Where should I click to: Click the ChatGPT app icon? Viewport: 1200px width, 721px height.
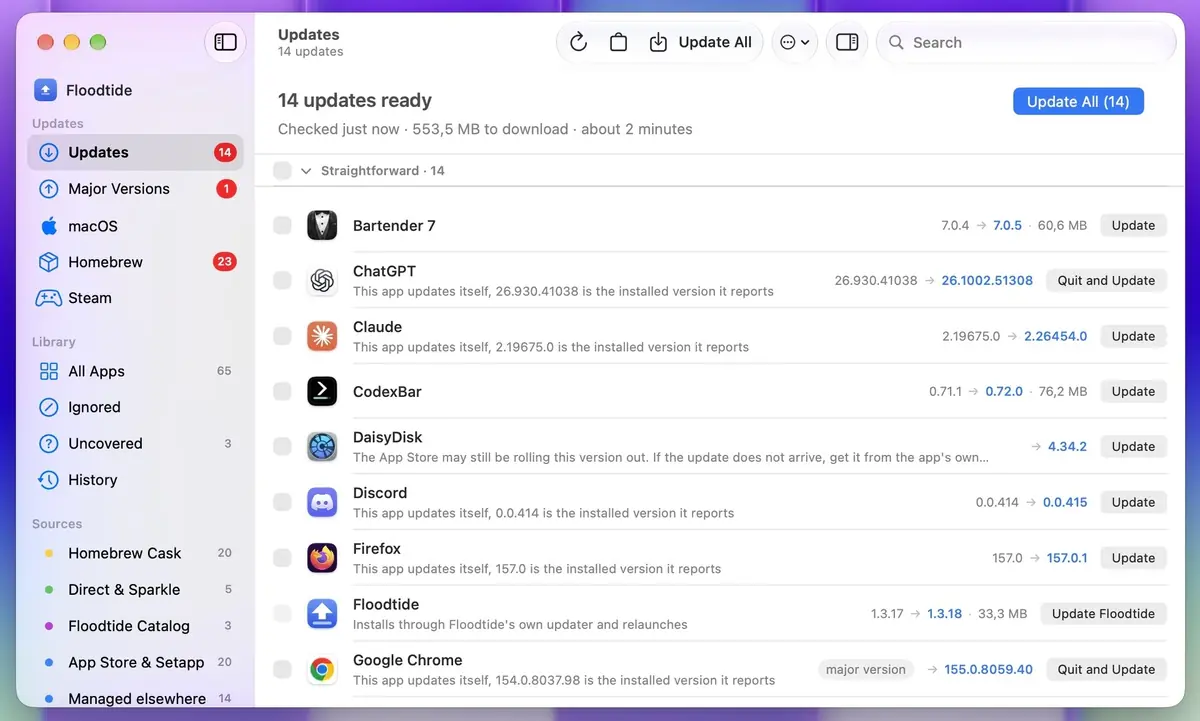[x=322, y=281]
